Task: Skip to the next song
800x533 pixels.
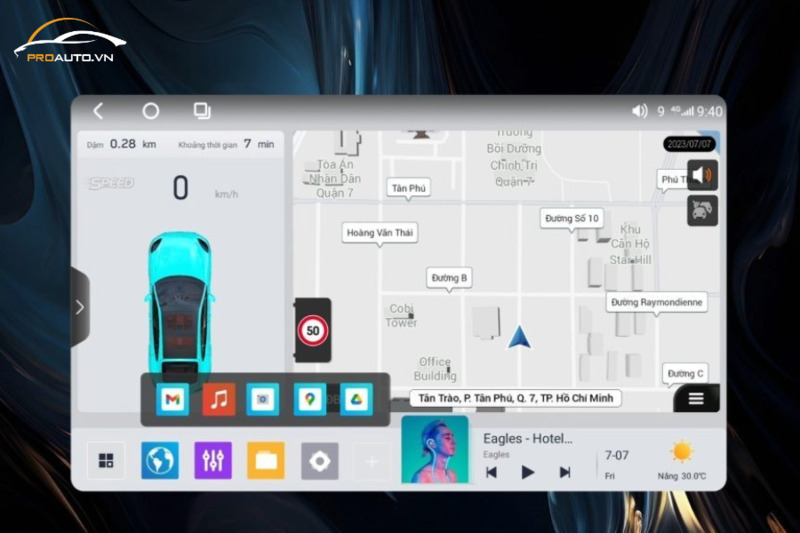Action: 565,472
